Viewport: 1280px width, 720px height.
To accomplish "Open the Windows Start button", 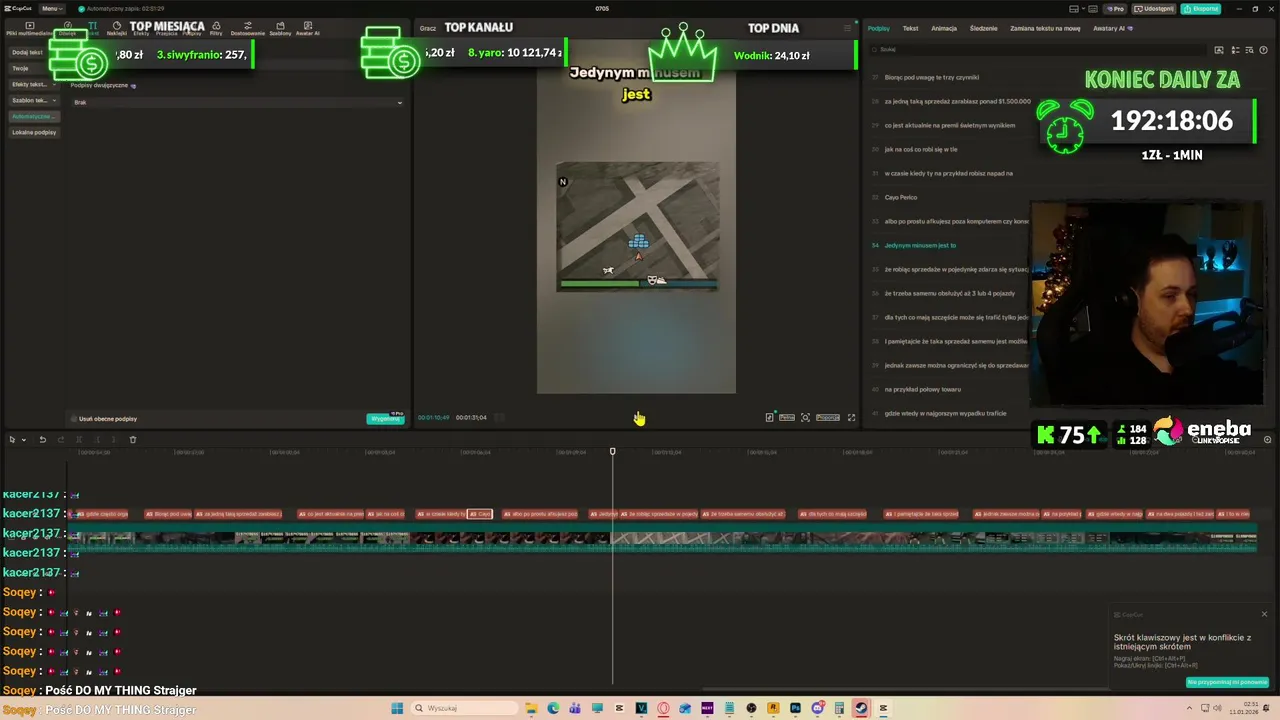I will pyautogui.click(x=397, y=708).
